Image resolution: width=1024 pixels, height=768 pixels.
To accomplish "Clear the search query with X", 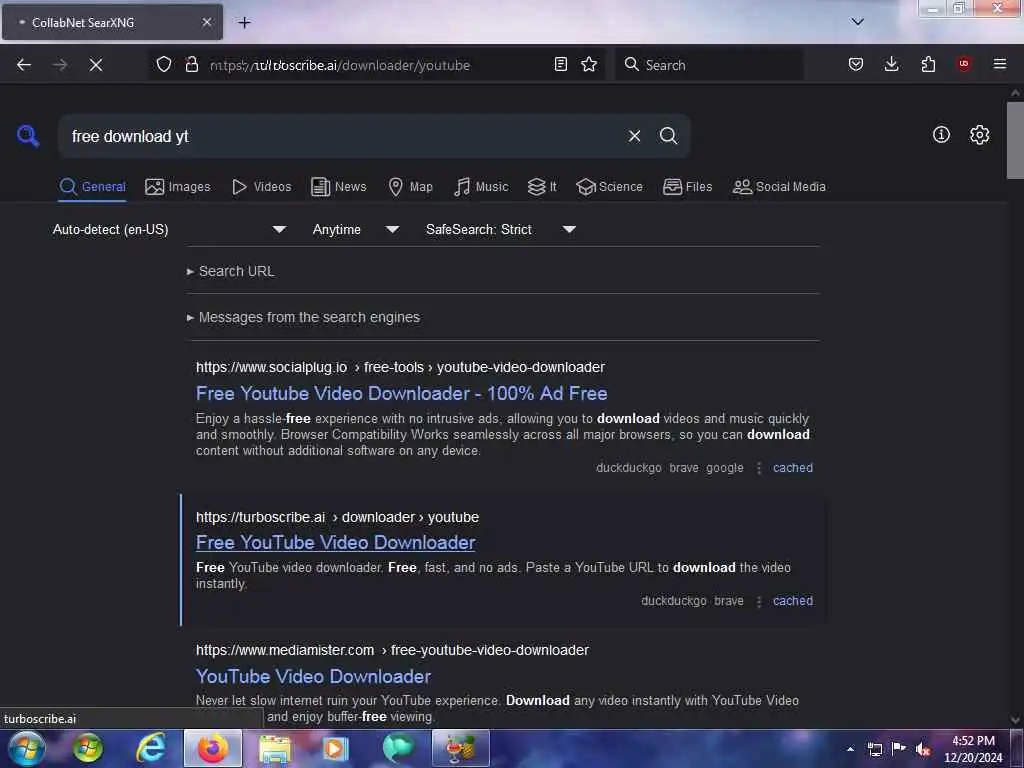I will (x=634, y=136).
